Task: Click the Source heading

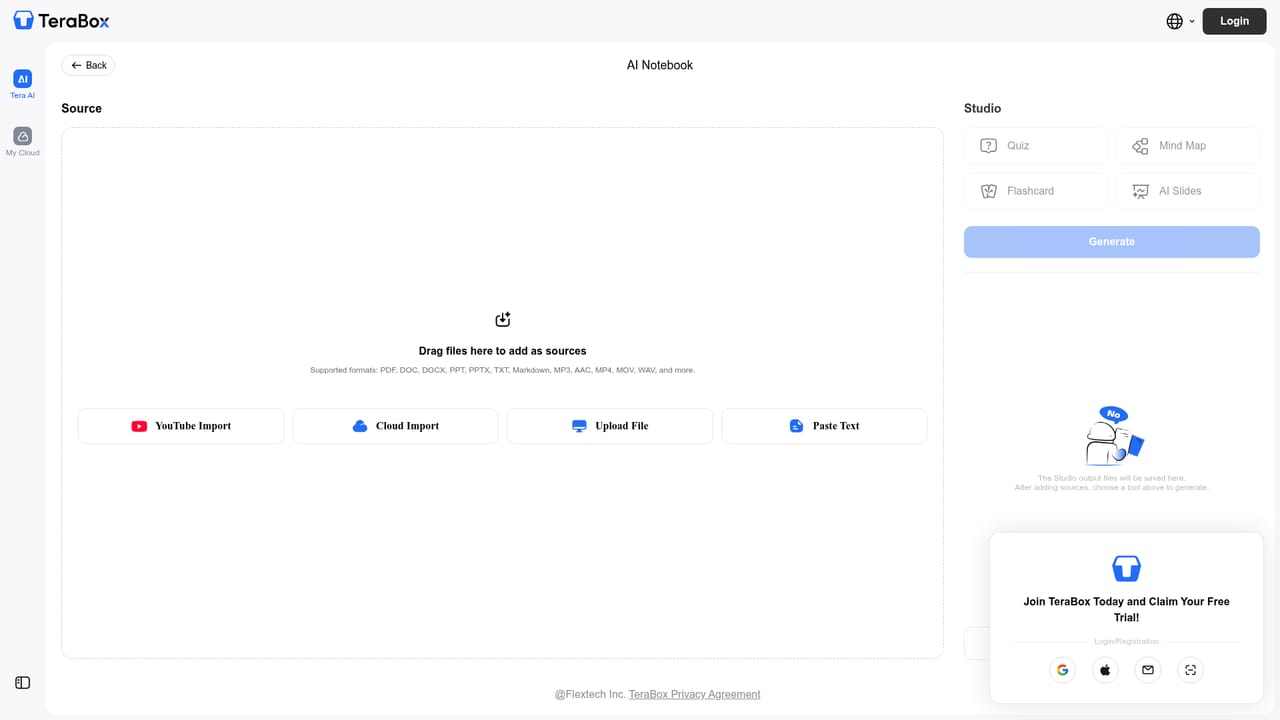Action: (81, 108)
